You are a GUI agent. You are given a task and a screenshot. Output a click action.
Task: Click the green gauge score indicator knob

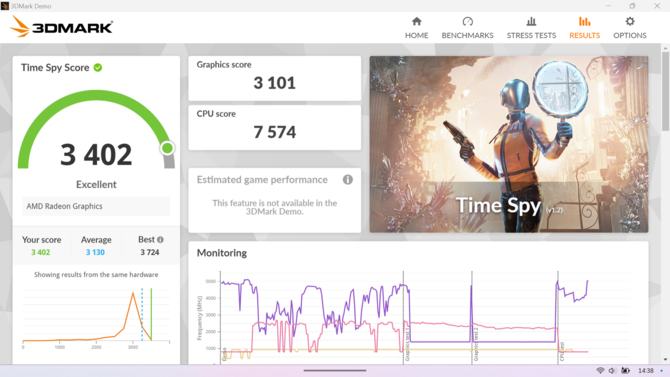pos(167,148)
